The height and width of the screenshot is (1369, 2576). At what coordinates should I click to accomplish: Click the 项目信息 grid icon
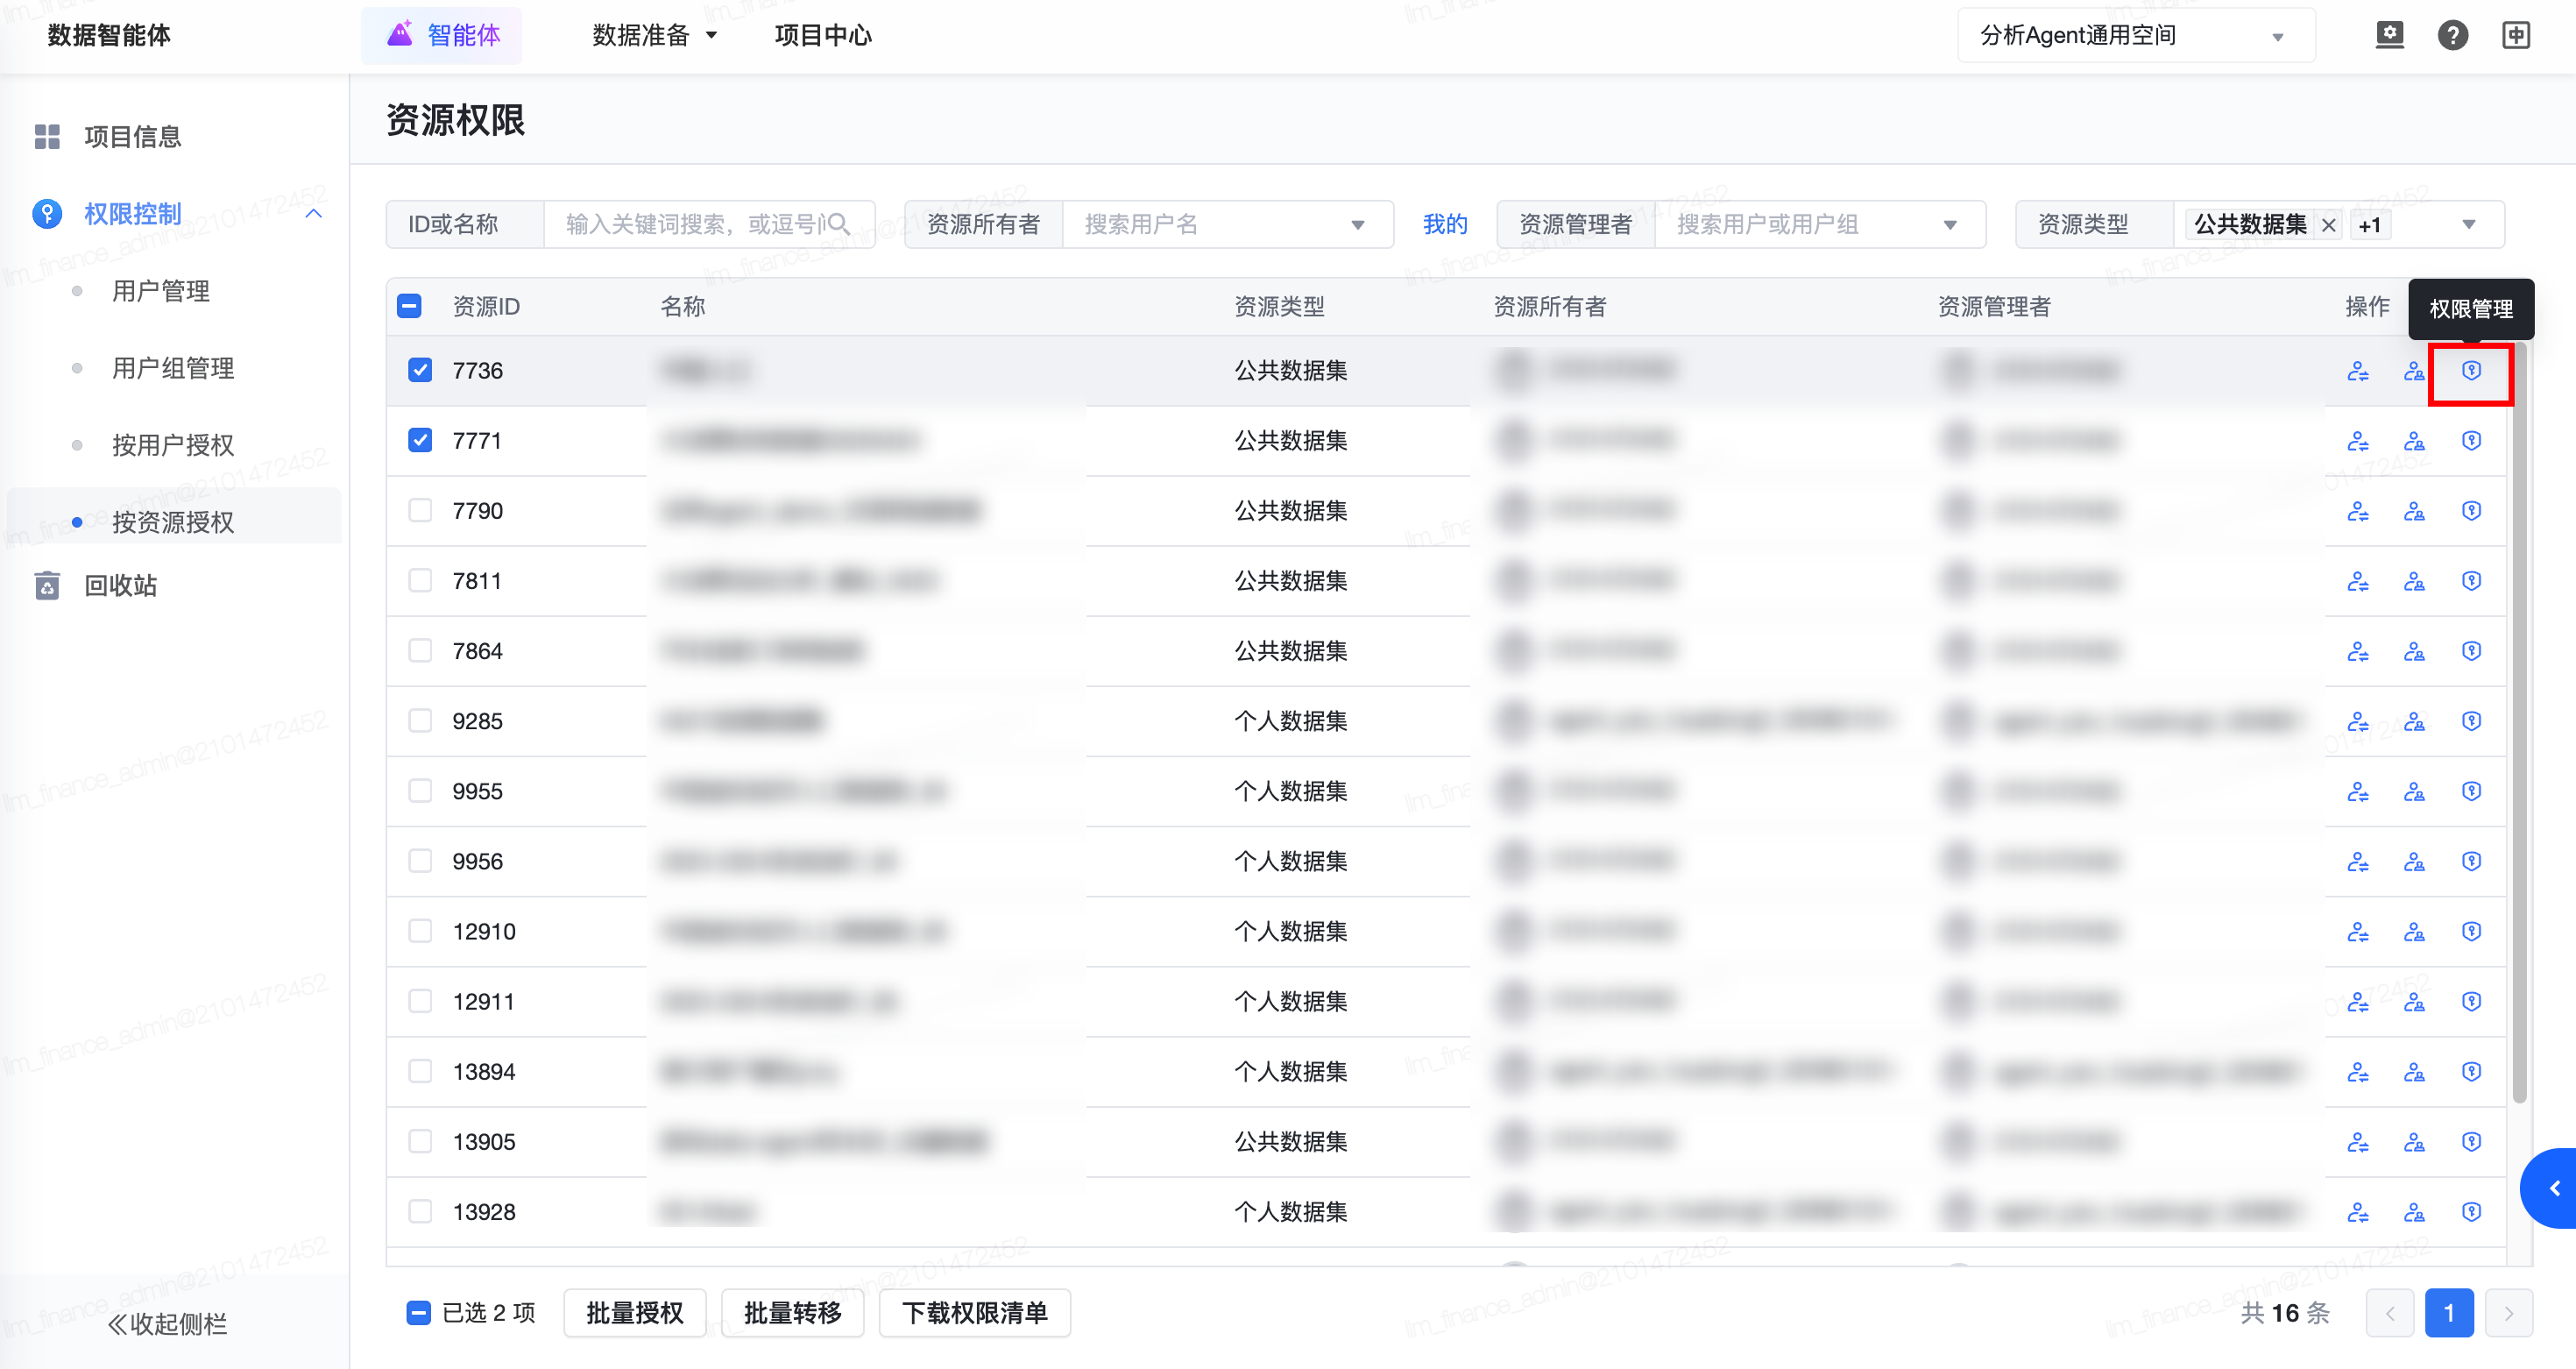pyautogui.click(x=47, y=136)
